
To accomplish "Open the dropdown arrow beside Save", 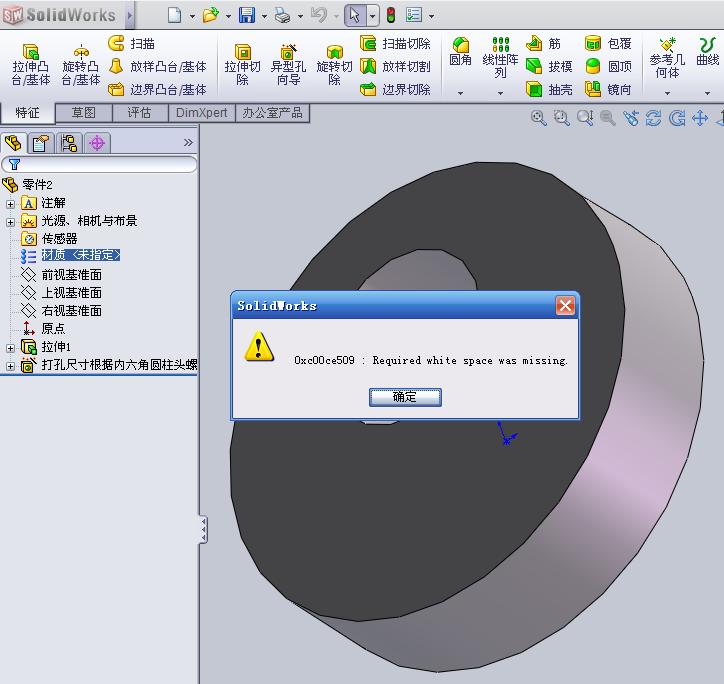I will (x=264, y=16).
